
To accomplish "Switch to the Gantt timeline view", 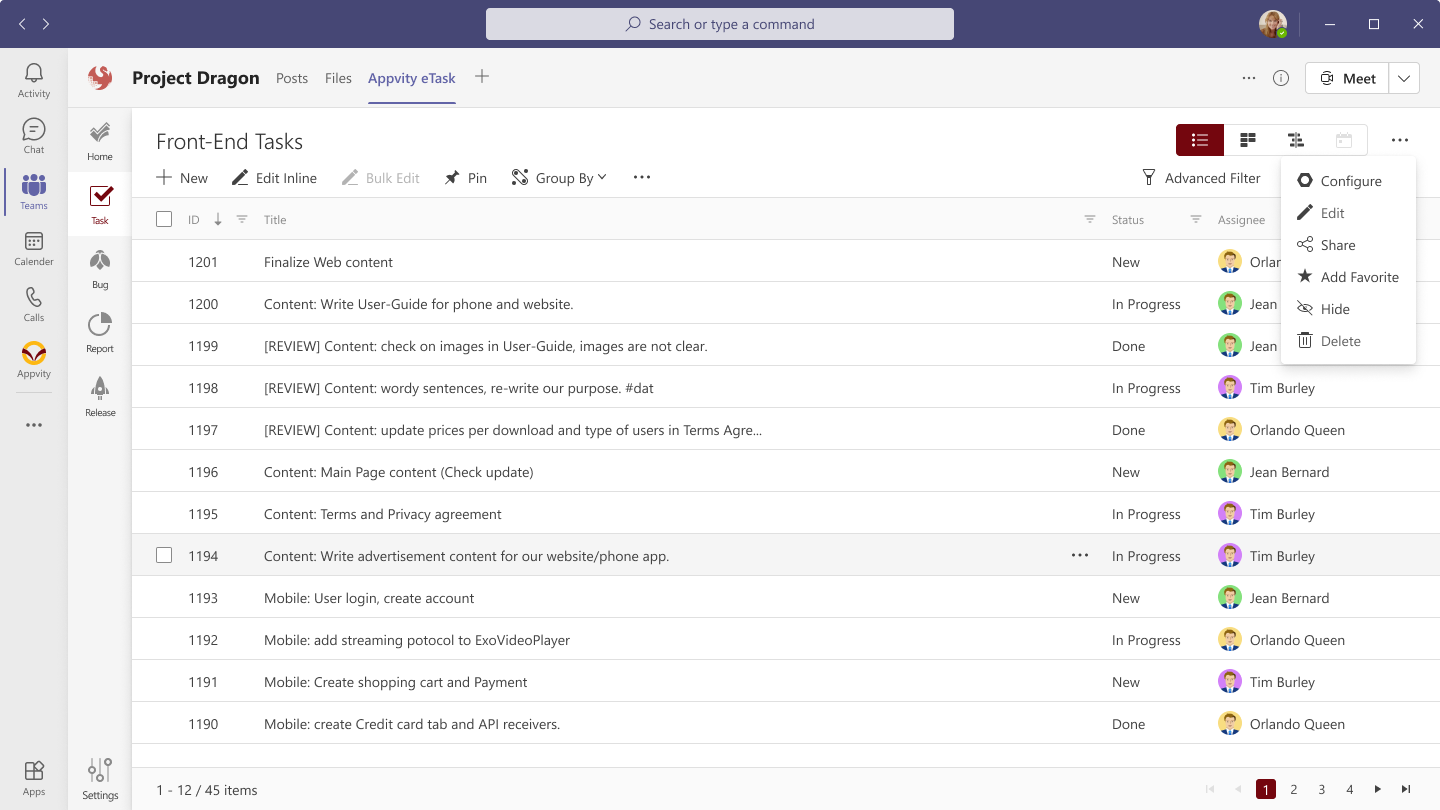I will coord(1296,140).
